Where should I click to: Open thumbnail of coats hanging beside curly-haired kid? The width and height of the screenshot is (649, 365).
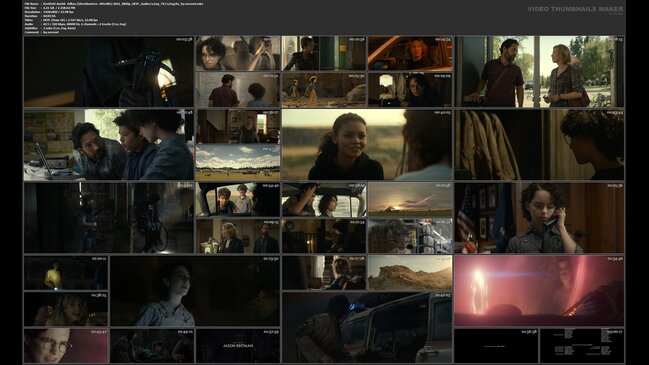click(539, 145)
